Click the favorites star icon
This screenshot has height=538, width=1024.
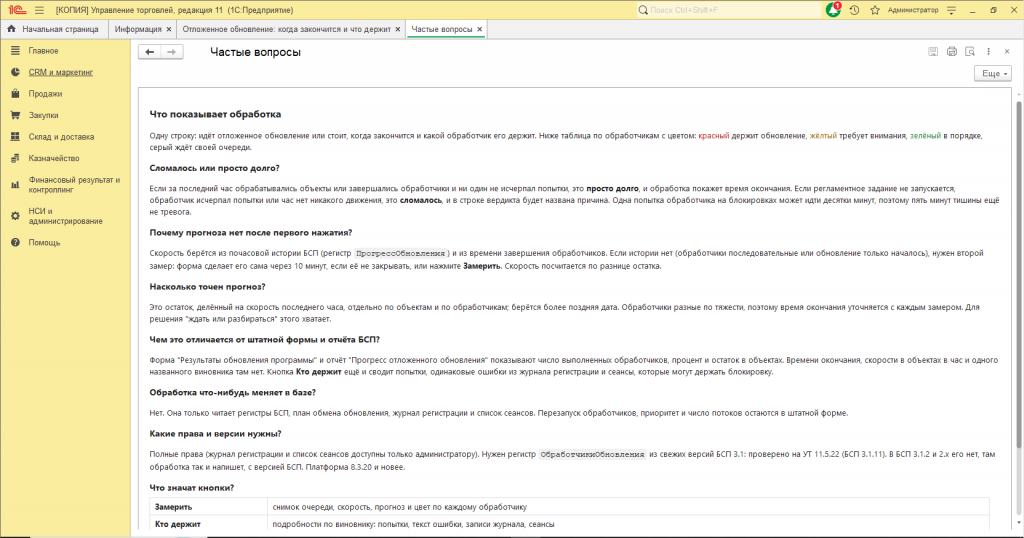(x=875, y=10)
